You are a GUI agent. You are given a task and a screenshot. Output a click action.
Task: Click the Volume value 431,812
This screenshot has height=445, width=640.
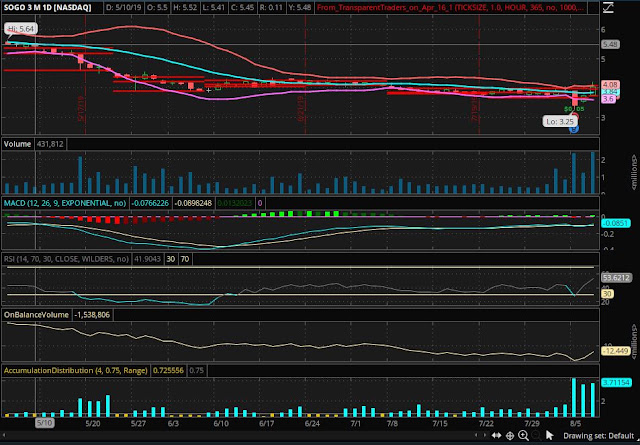point(50,144)
